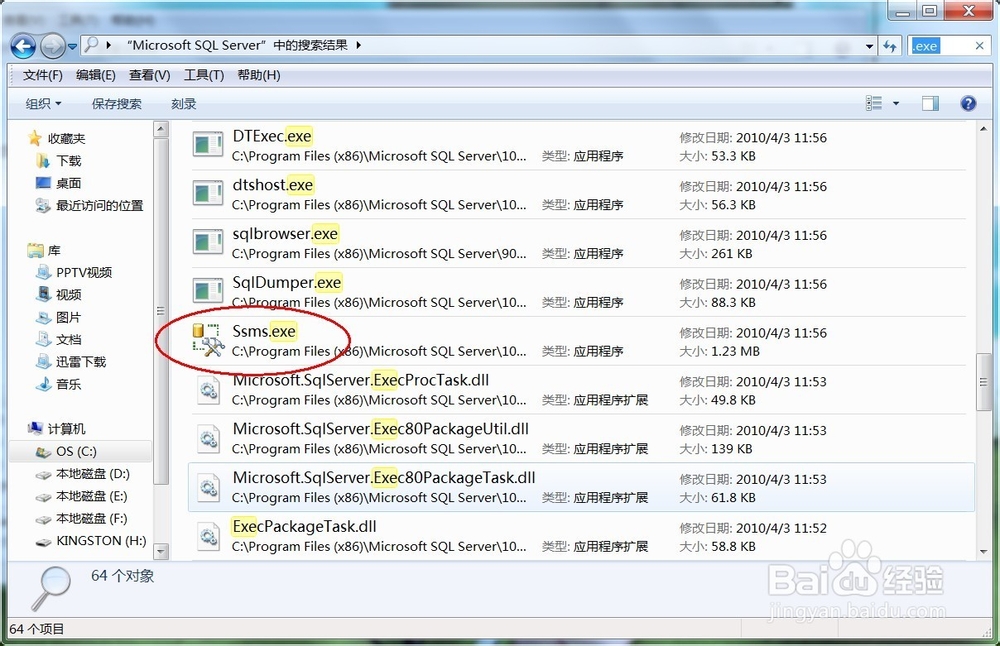Screen dimensions: 1000x646
Task: Click the search magnifier icon in address bar
Action: pyautogui.click(x=92, y=45)
